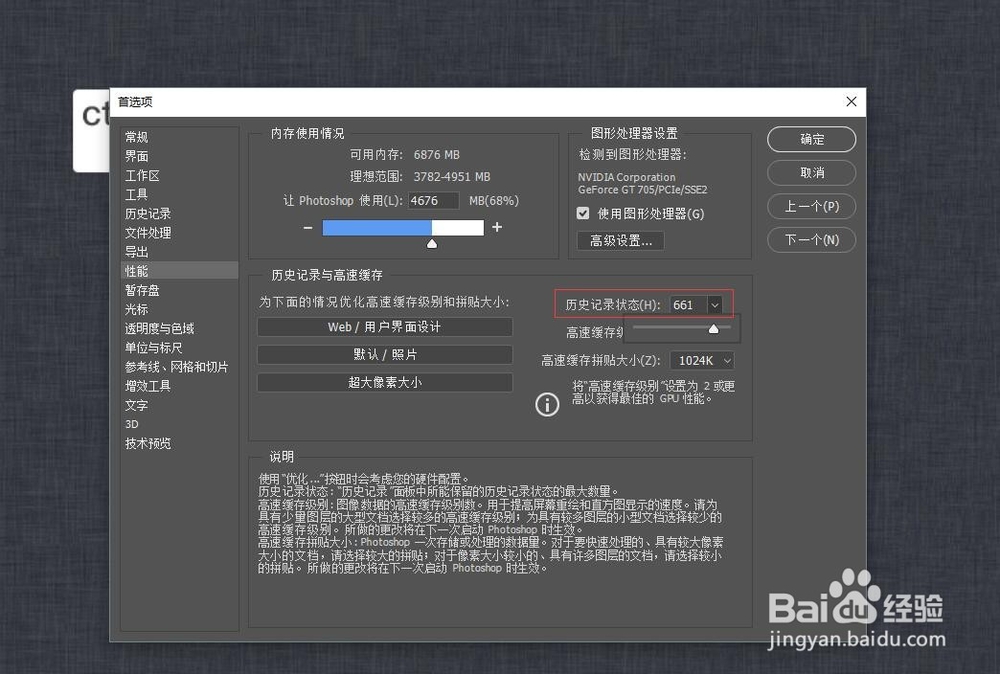Open the 文字 preferences category
This screenshot has width=1000, height=674.
pyautogui.click(x=136, y=405)
